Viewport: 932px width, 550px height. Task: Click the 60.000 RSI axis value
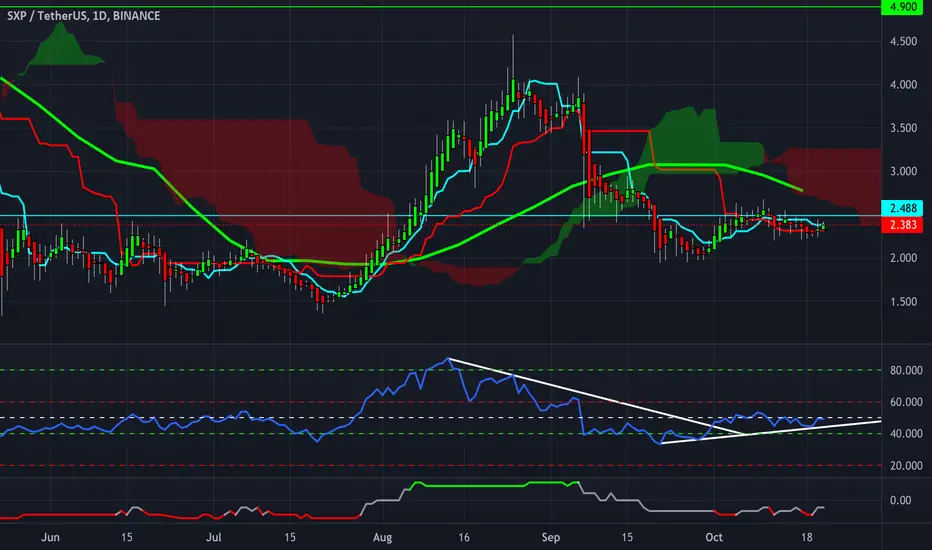click(x=906, y=403)
